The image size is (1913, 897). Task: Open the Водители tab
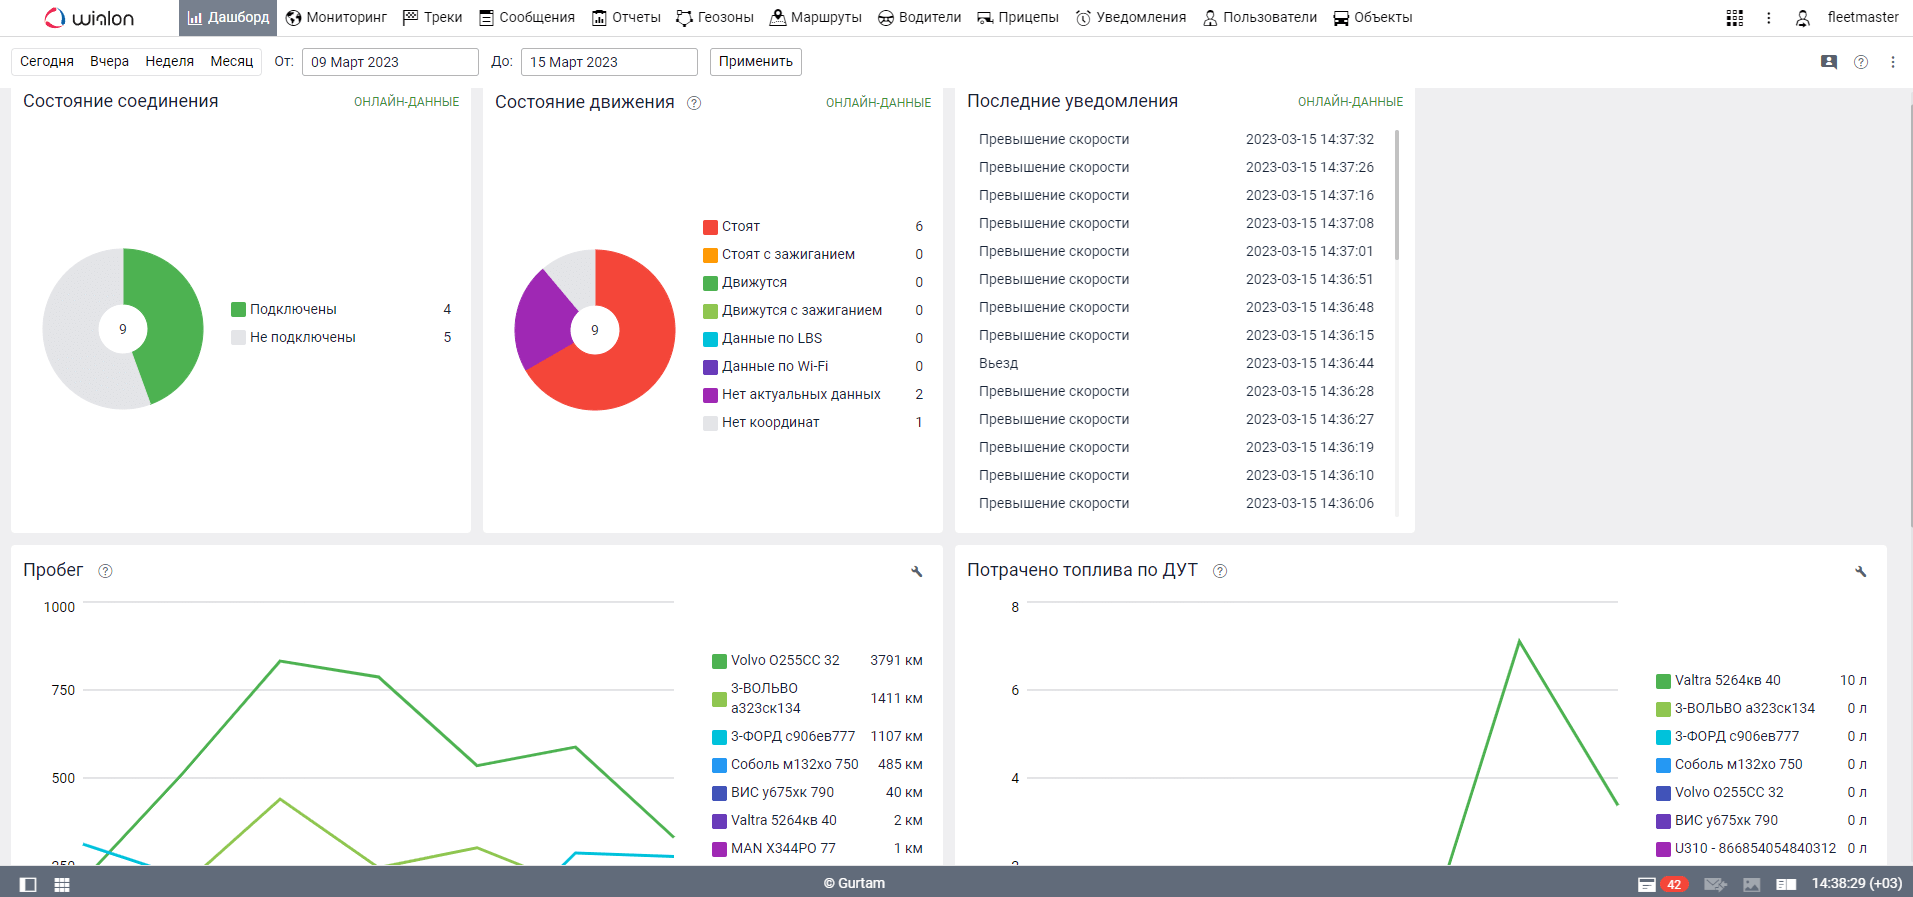pyautogui.click(x=919, y=18)
